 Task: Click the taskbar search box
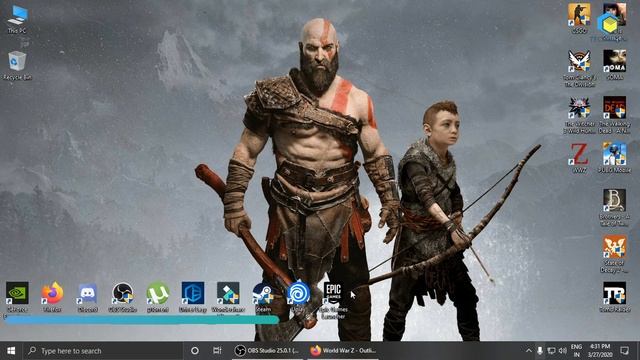pos(102,351)
